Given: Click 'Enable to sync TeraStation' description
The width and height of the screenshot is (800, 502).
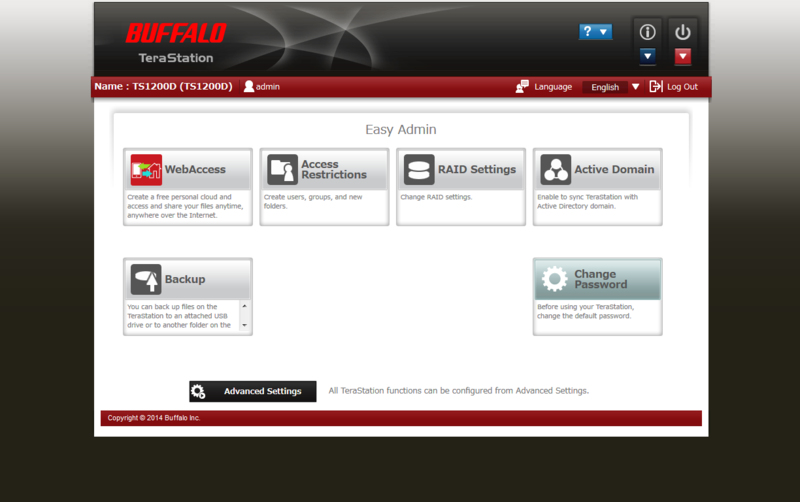Looking at the screenshot, I should point(587,202).
